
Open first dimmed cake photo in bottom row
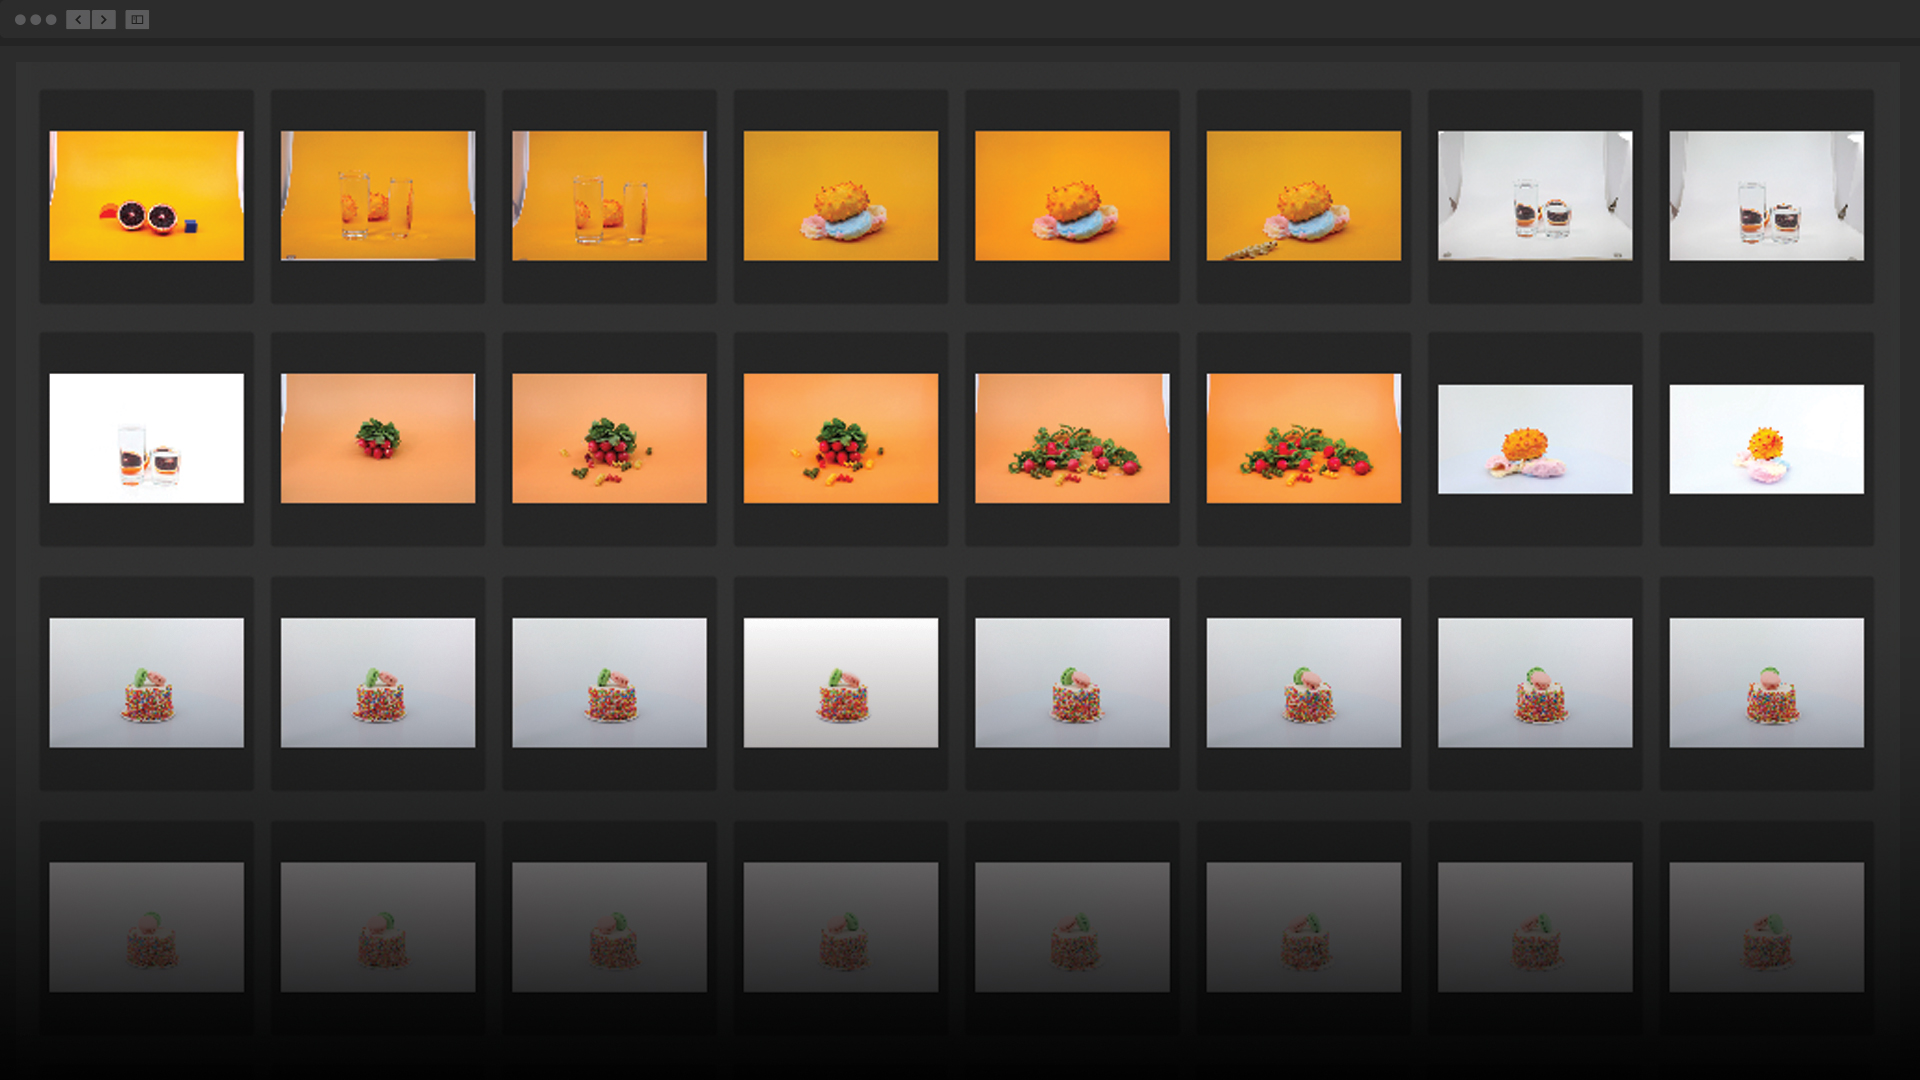[146, 927]
